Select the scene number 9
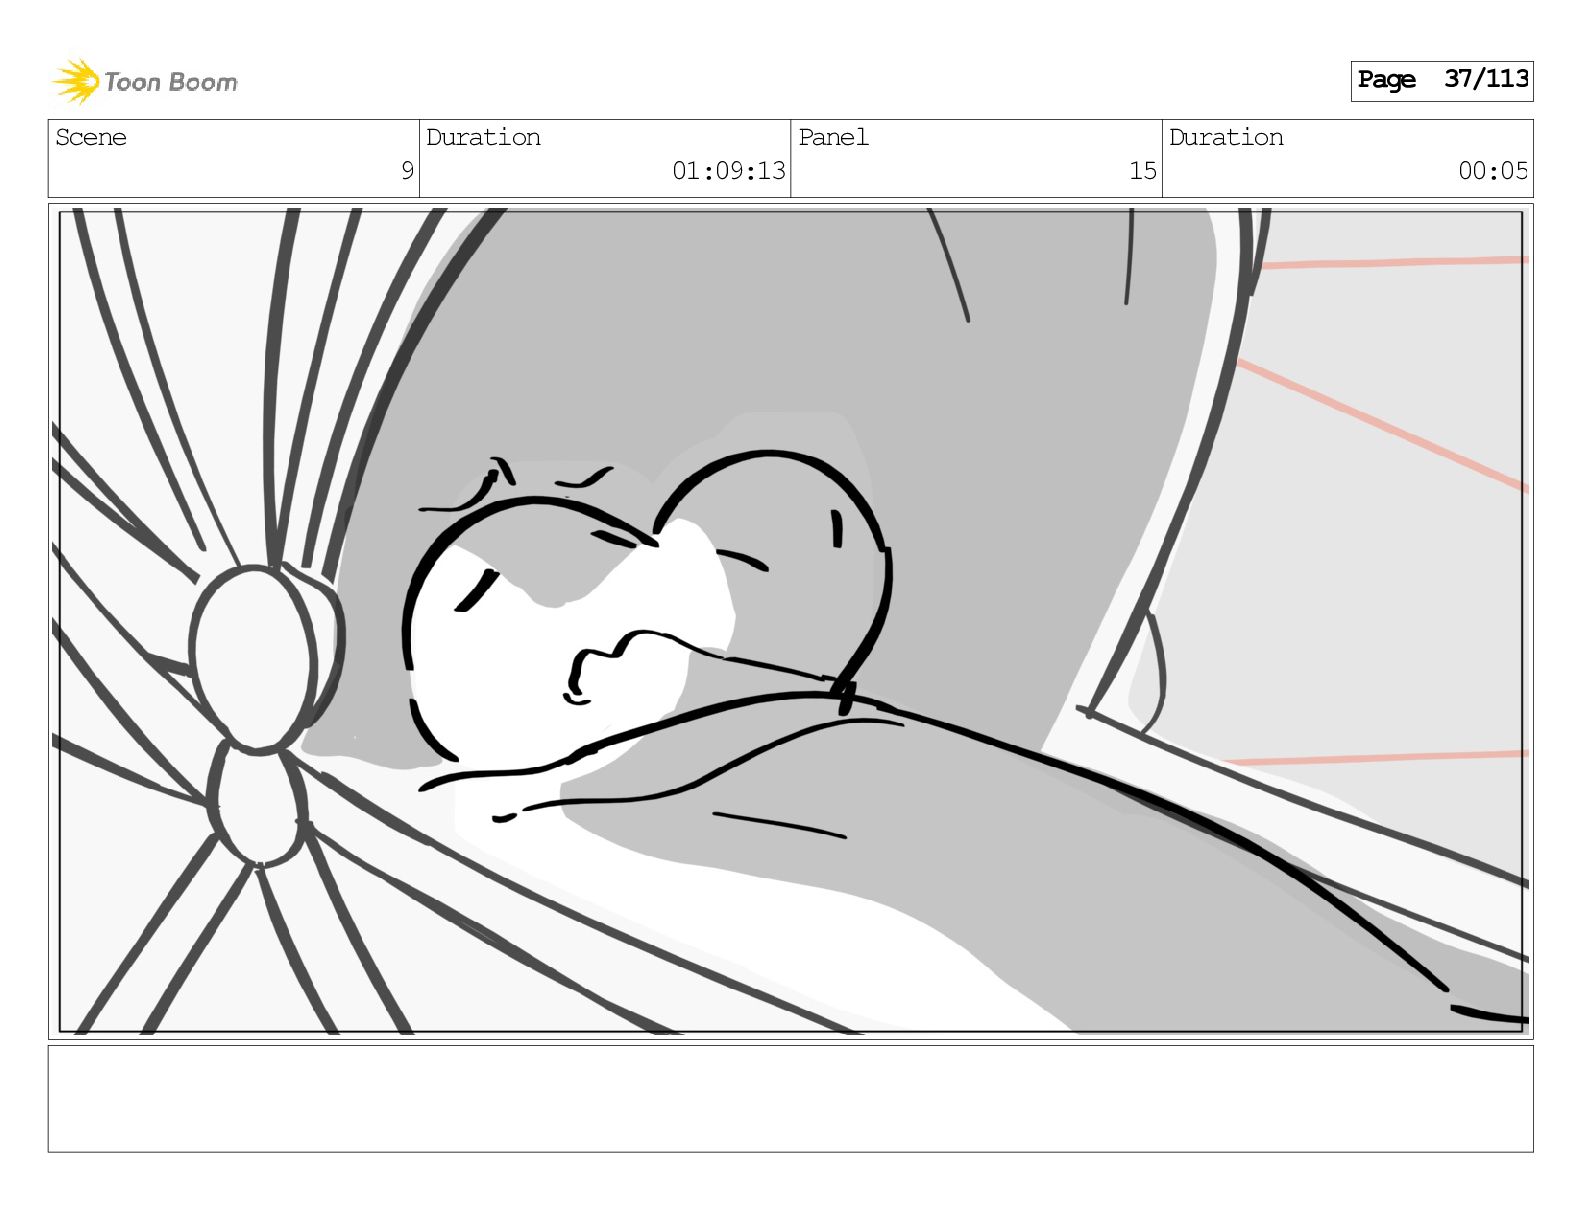 (x=407, y=171)
